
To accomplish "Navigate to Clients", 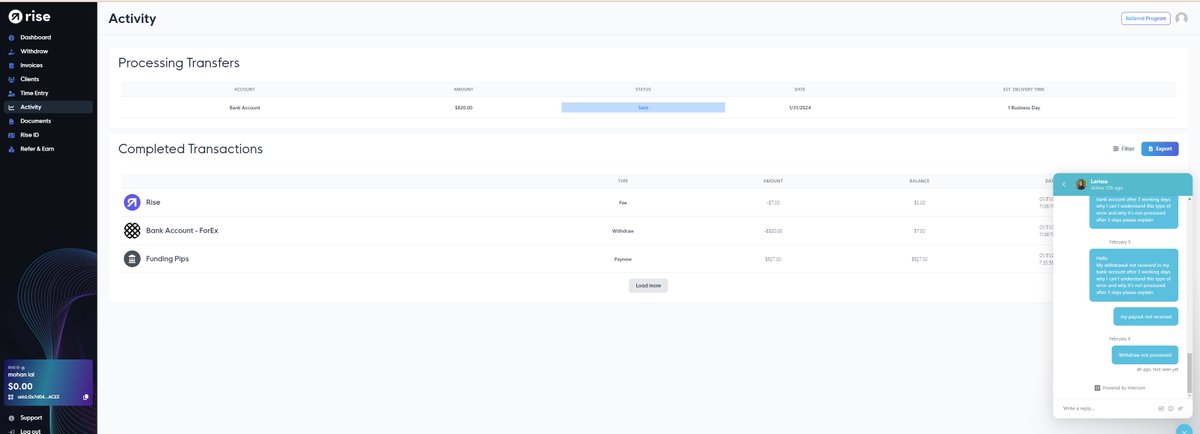I will point(30,79).
